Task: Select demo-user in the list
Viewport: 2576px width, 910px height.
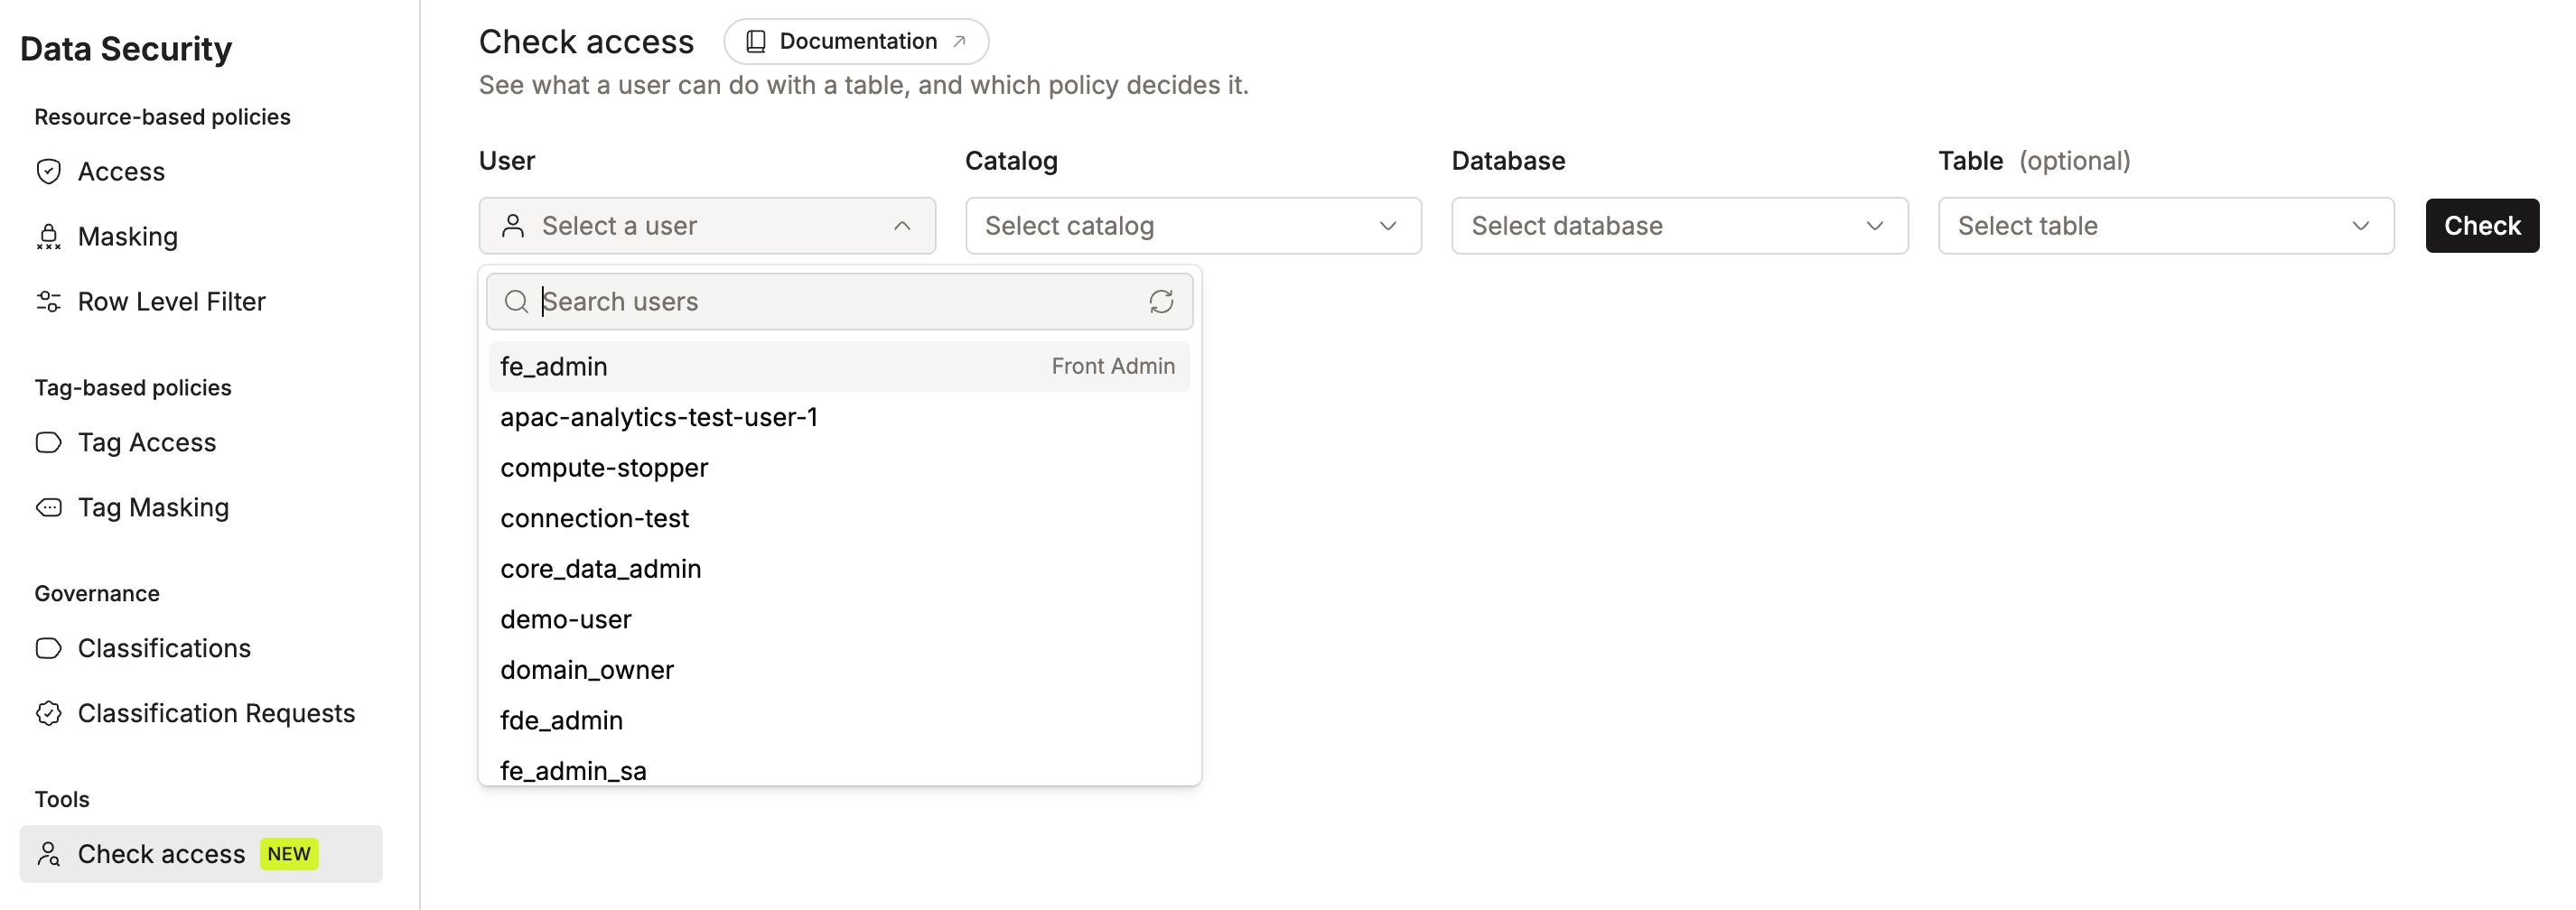Action: pyautogui.click(x=839, y=619)
